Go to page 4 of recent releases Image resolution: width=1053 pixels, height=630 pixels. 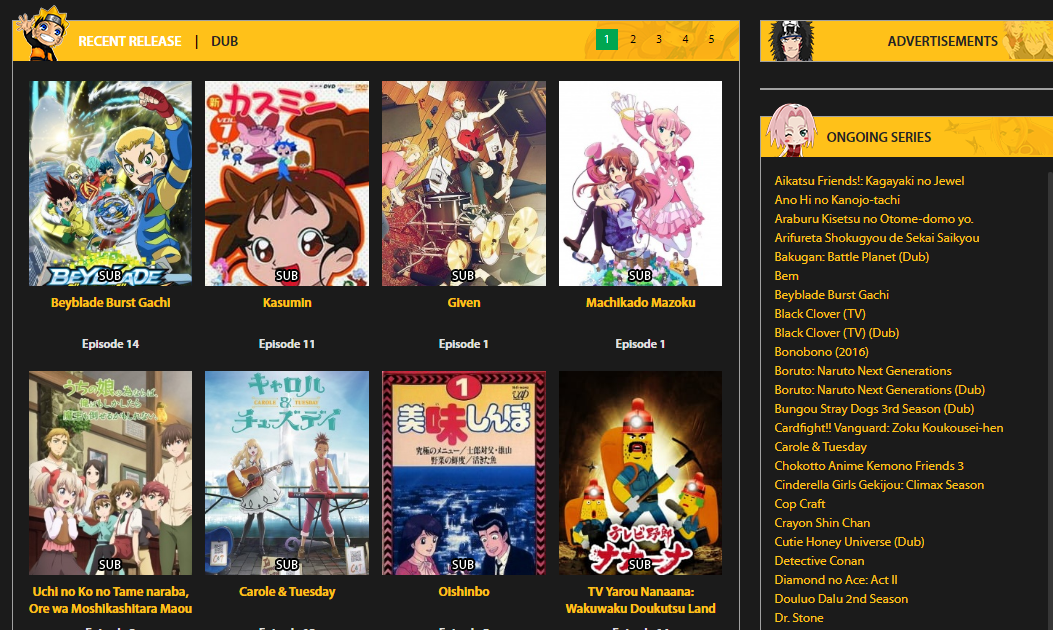(x=685, y=39)
